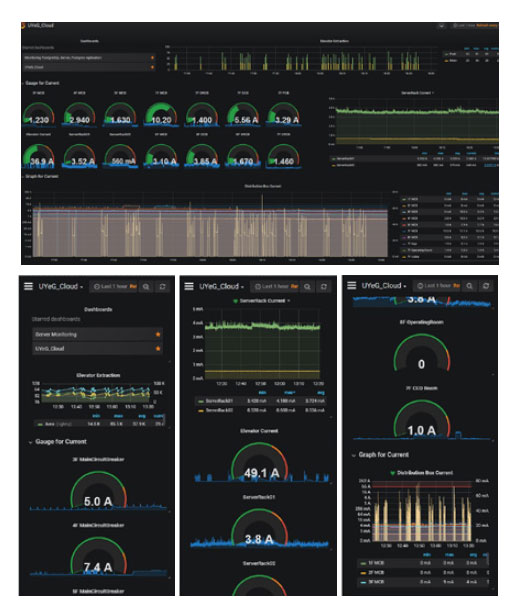Open UYeG_Cloud dashboard dropdown in ServerRack Current view
518x615 pixels.
point(221,286)
